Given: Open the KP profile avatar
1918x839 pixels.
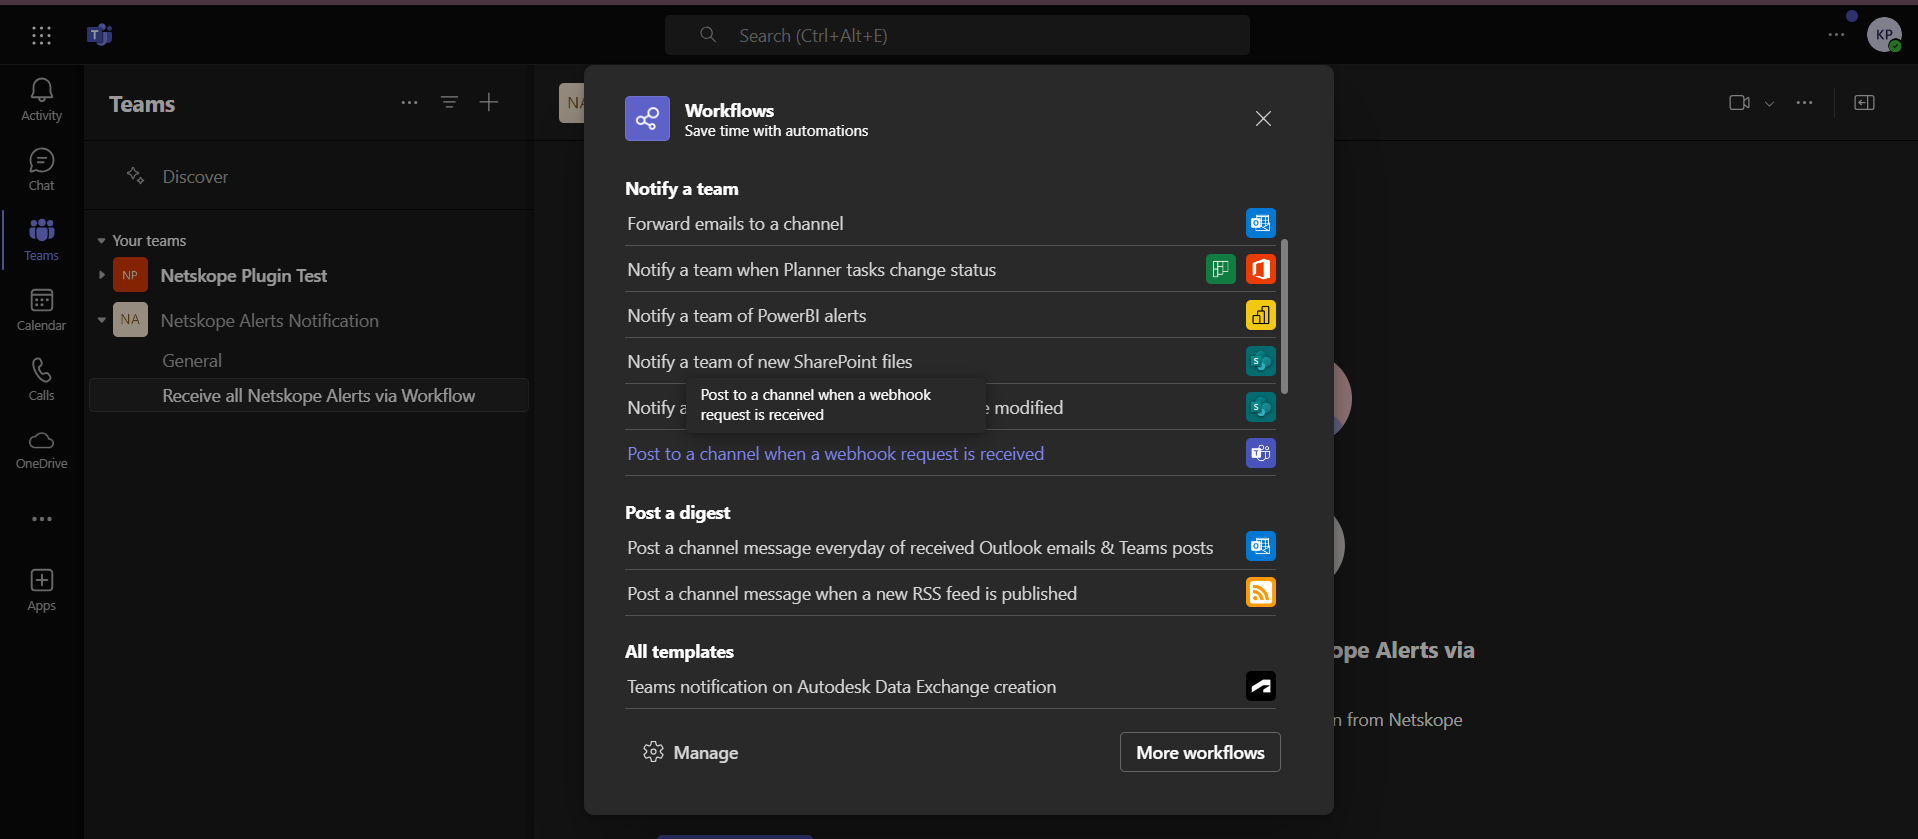Looking at the screenshot, I should coord(1884,35).
